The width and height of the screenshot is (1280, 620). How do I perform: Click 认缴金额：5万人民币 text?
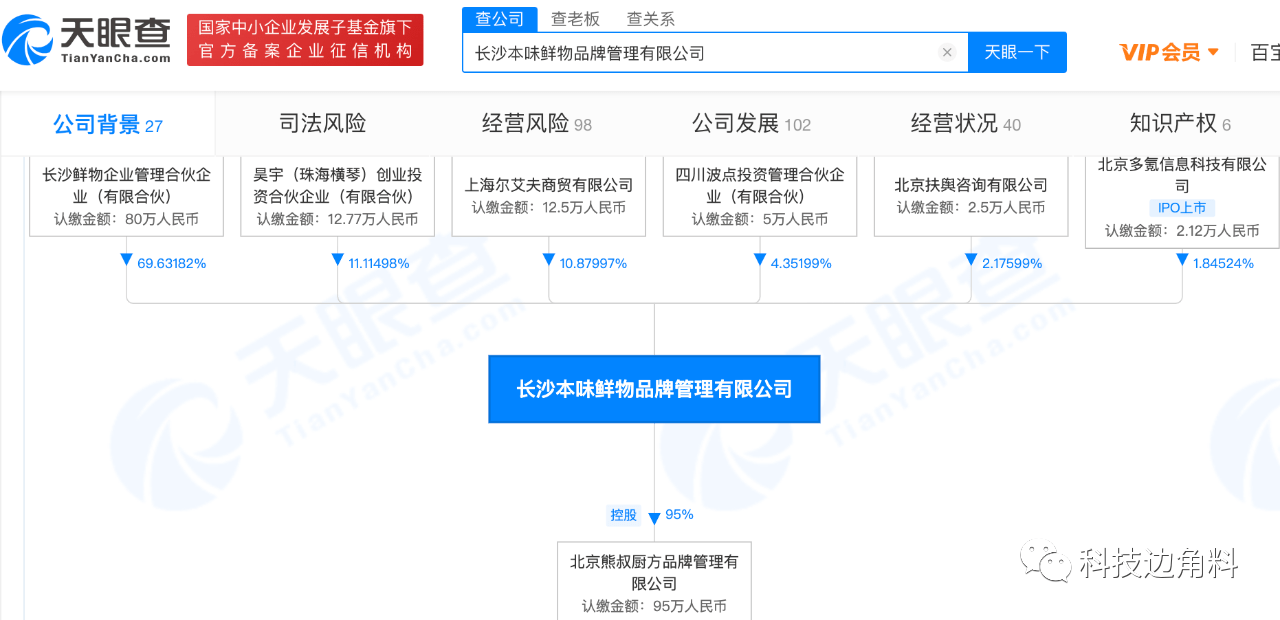pyautogui.click(x=760, y=219)
